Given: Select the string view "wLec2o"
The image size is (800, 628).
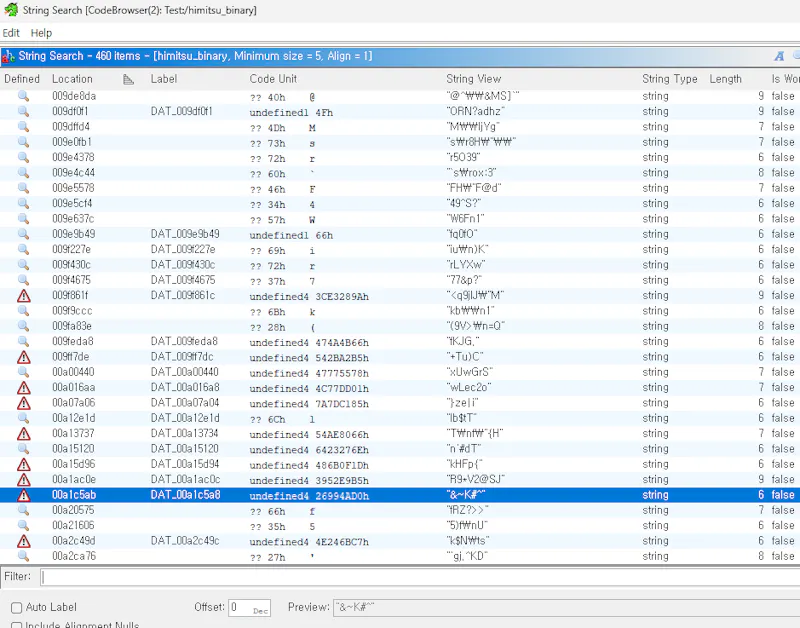Looking at the screenshot, I should tap(468, 387).
